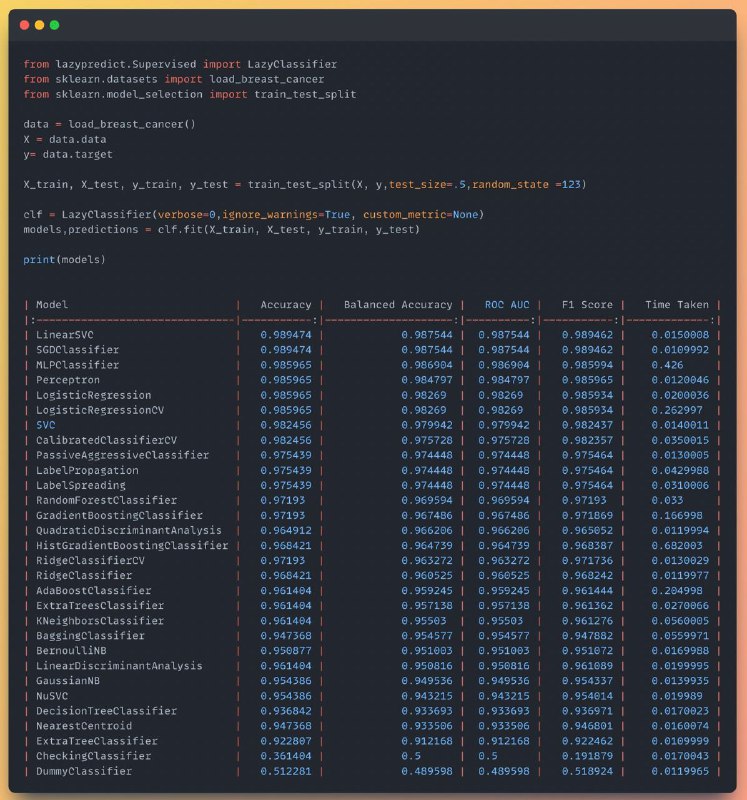The width and height of the screenshot is (747, 800).
Task: Click the Balanced Accuracy column header
Action: [x=398, y=305]
